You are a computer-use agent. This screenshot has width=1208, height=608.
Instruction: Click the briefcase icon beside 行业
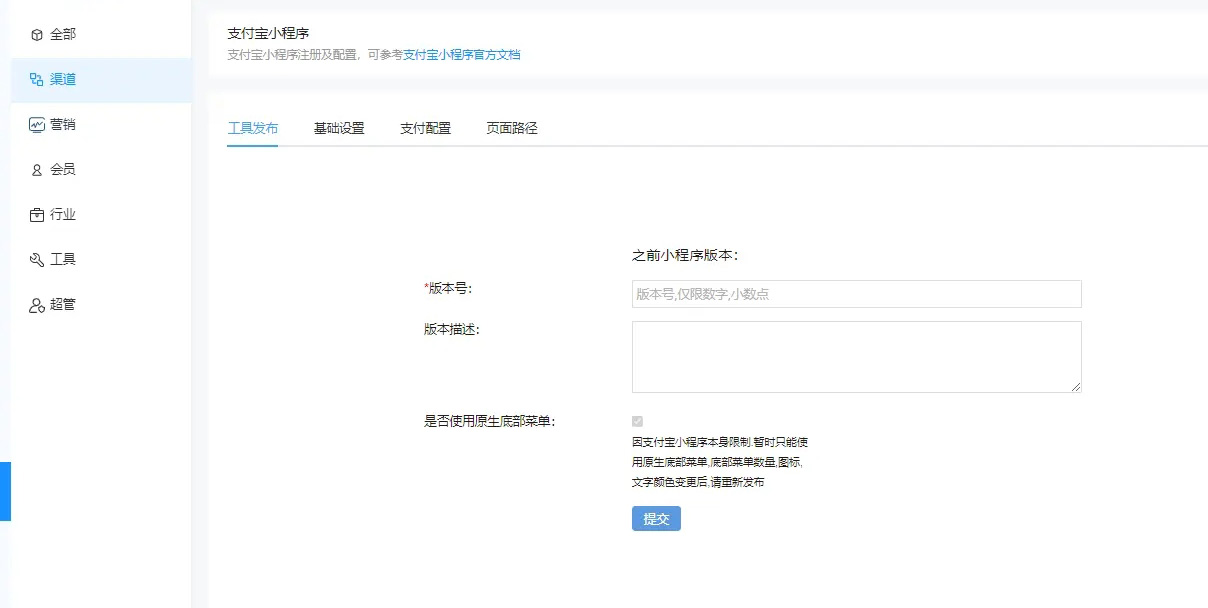(37, 215)
